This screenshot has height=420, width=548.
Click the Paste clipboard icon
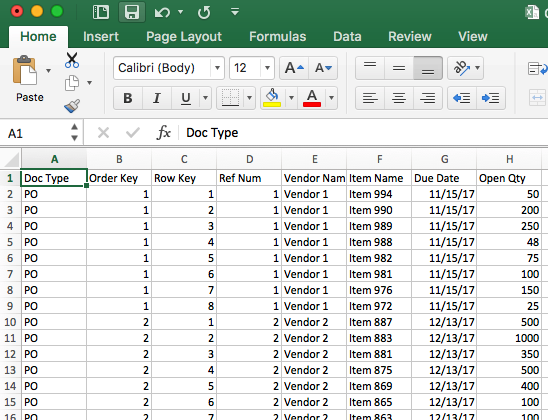pos(24,71)
